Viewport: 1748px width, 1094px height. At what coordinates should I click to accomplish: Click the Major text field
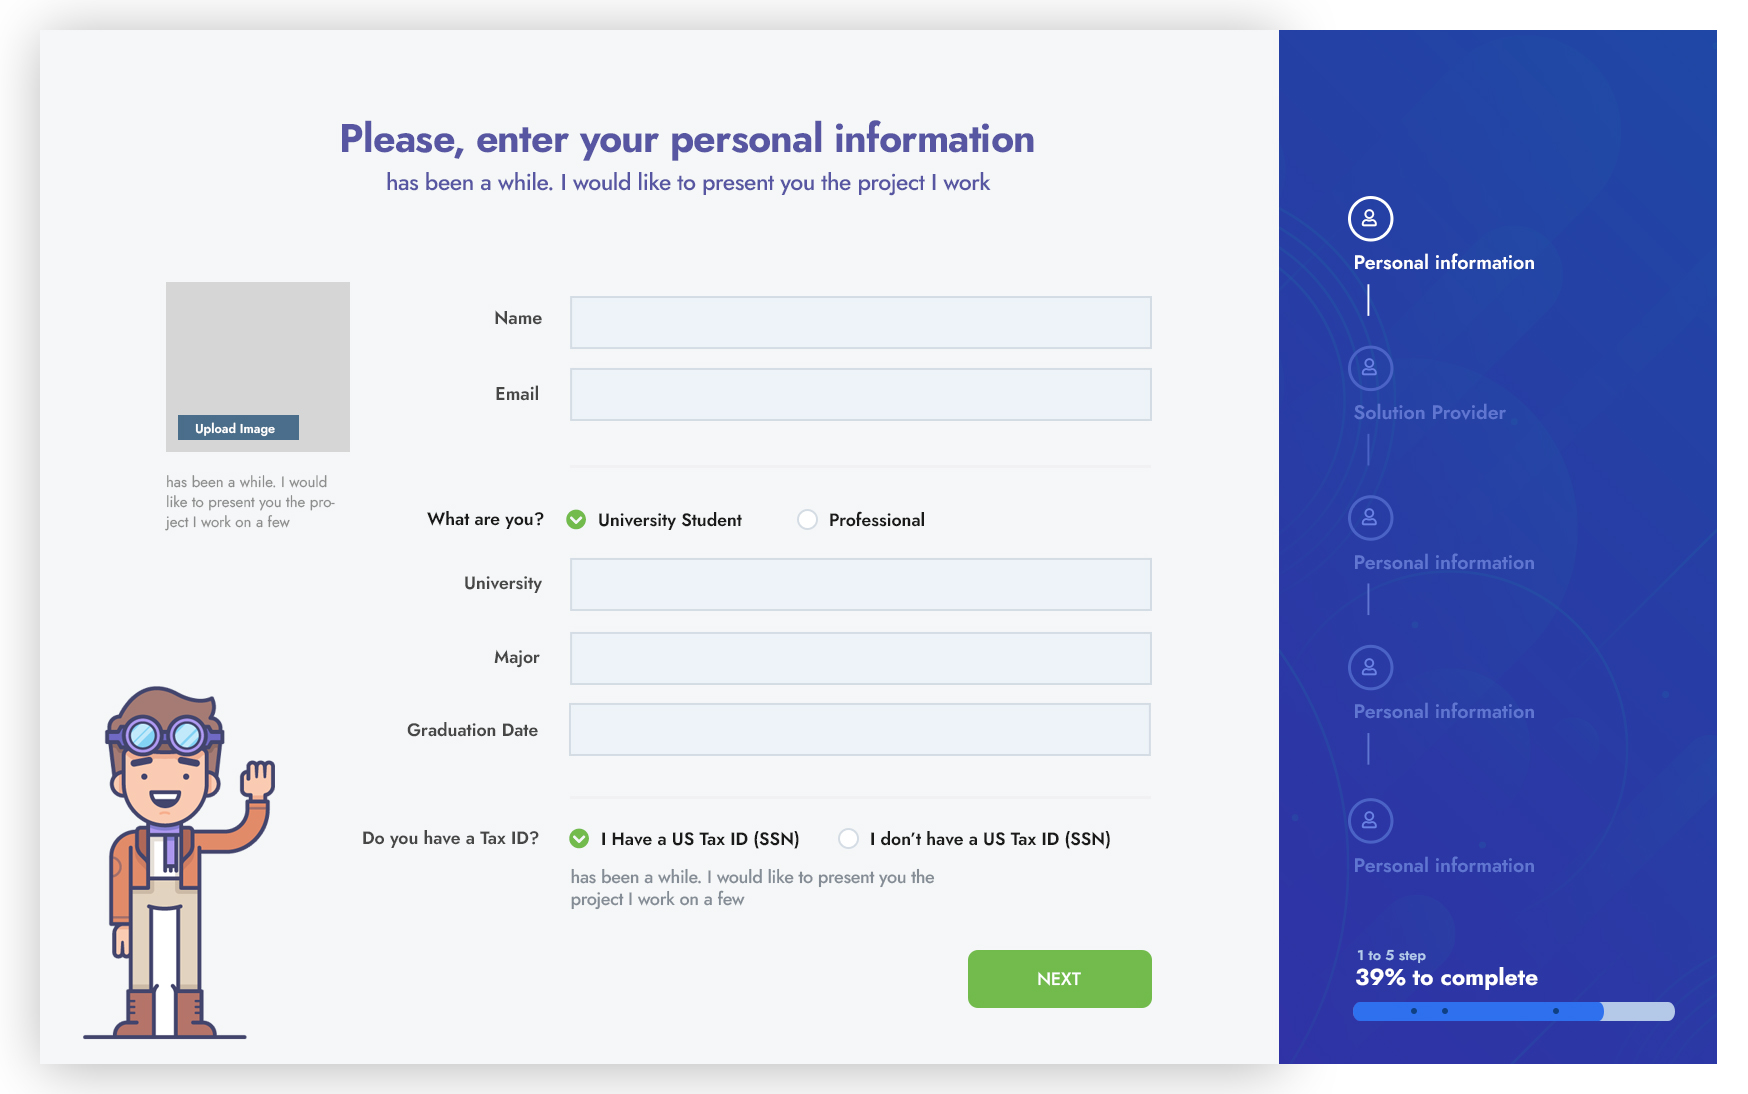[x=860, y=659]
